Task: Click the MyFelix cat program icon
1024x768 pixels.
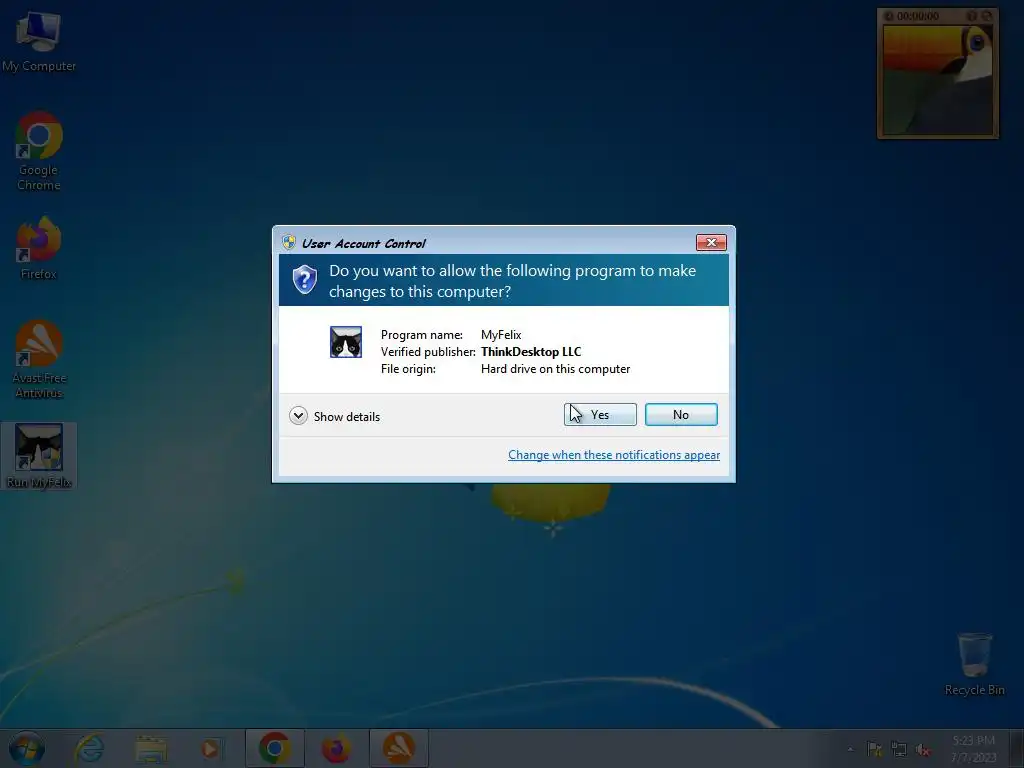Action: pyautogui.click(x=345, y=342)
